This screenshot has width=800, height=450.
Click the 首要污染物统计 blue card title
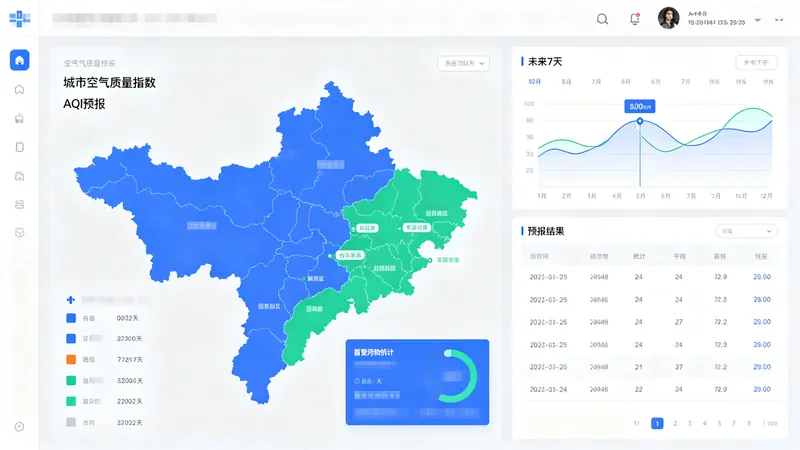tap(373, 352)
